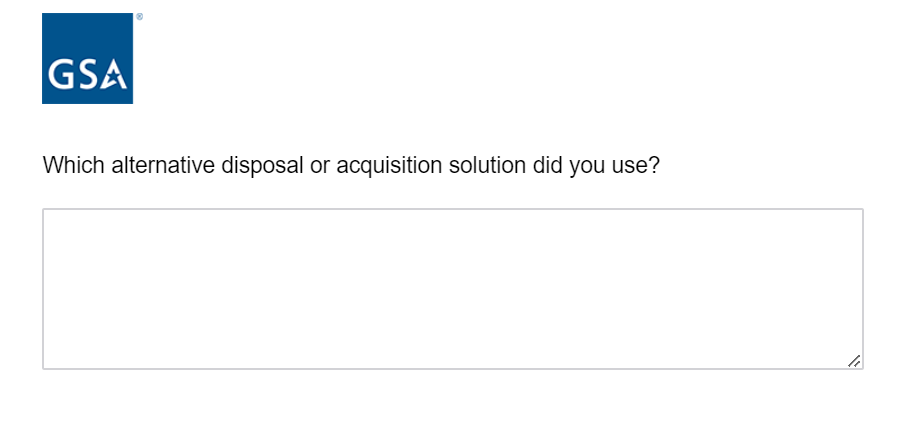Click the resize grip of the text area

854,361
